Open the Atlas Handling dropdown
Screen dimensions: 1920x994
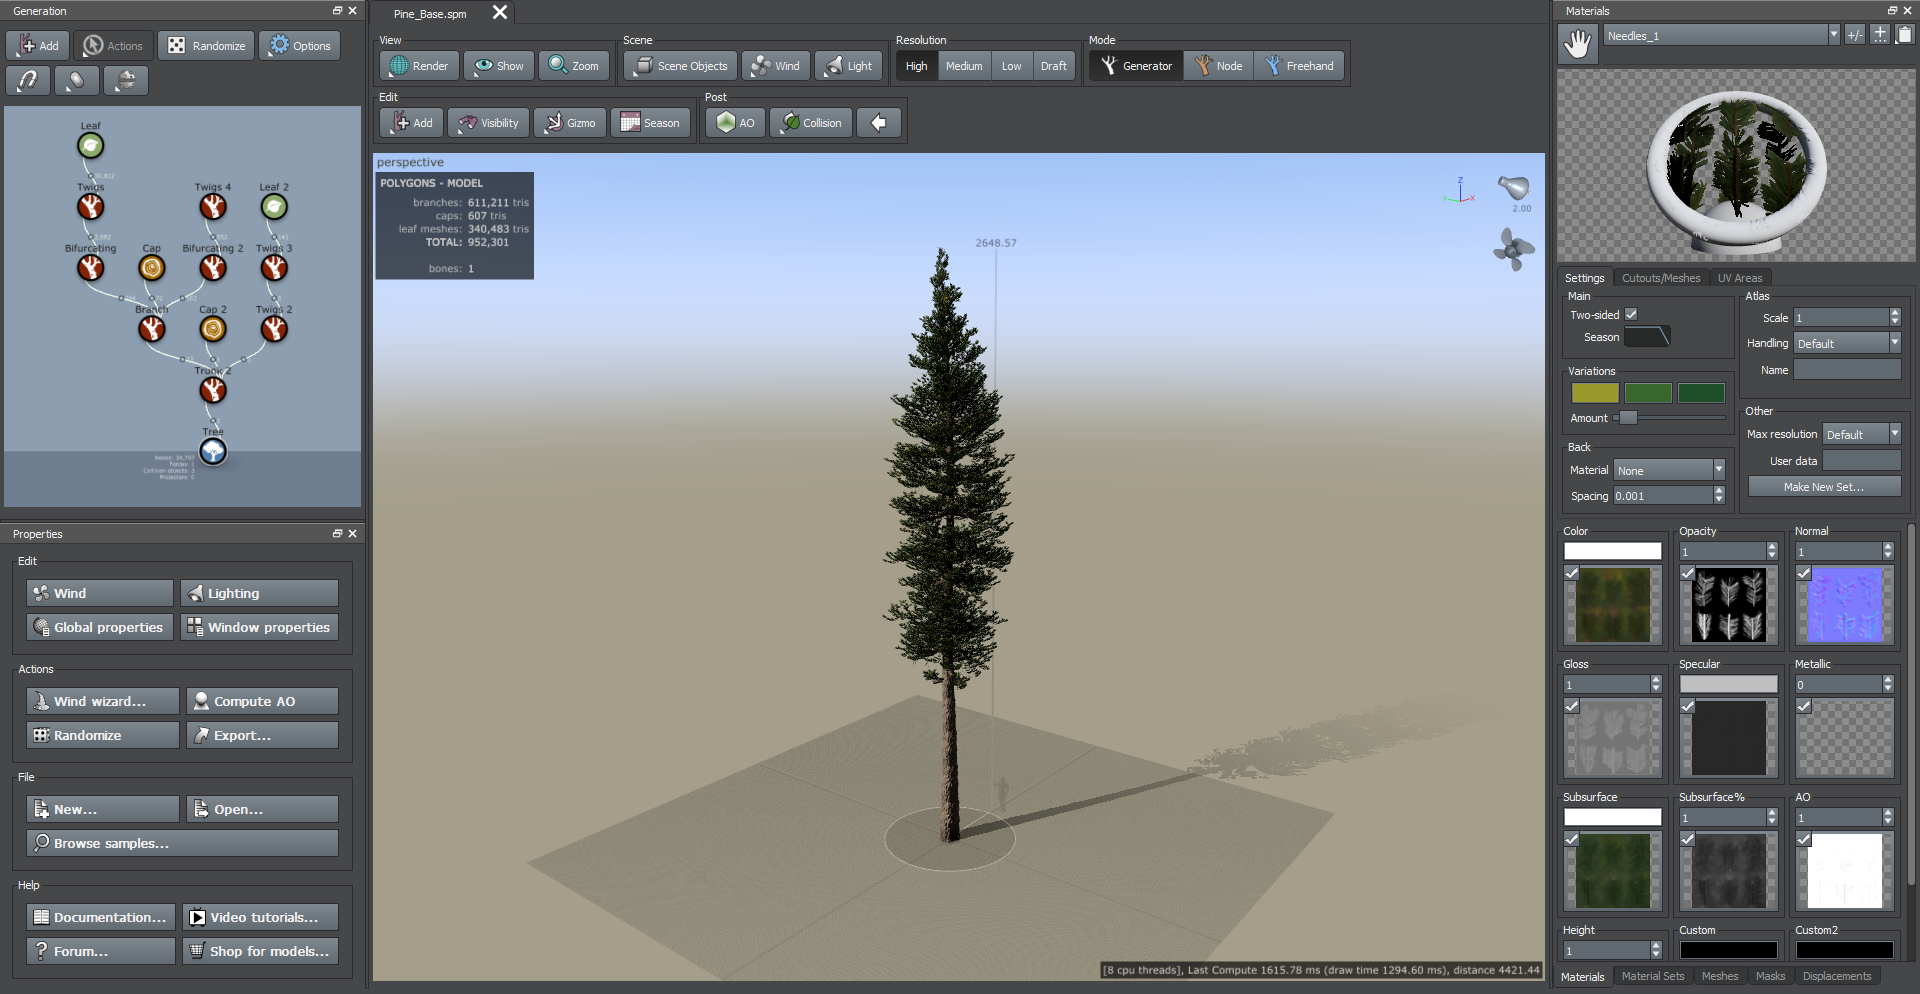[x=1847, y=343]
